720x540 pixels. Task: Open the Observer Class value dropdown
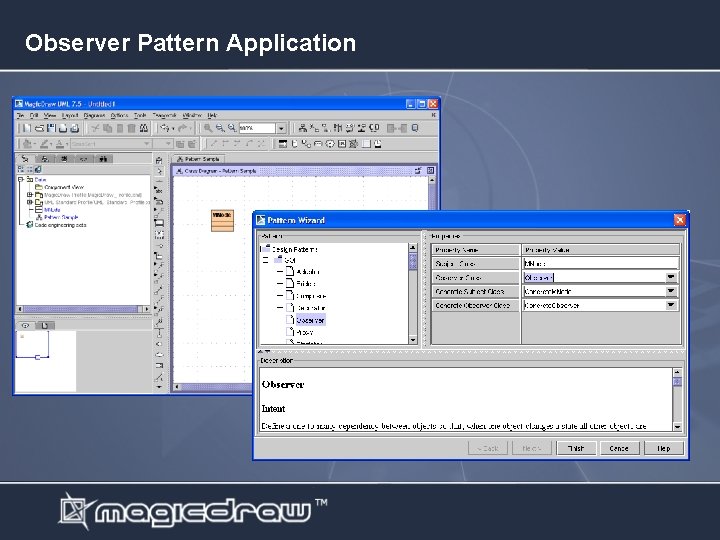click(671, 277)
